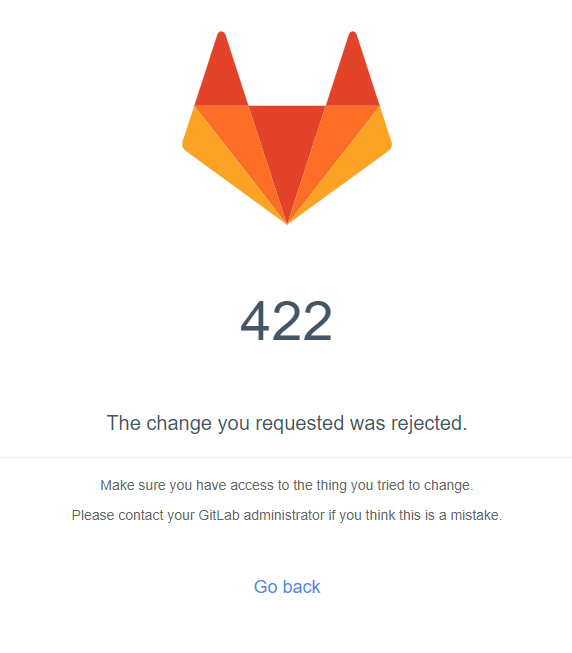This screenshot has height=653, width=572.
Task: Click the word "GitLab" in the message
Action: pyautogui.click(x=219, y=515)
